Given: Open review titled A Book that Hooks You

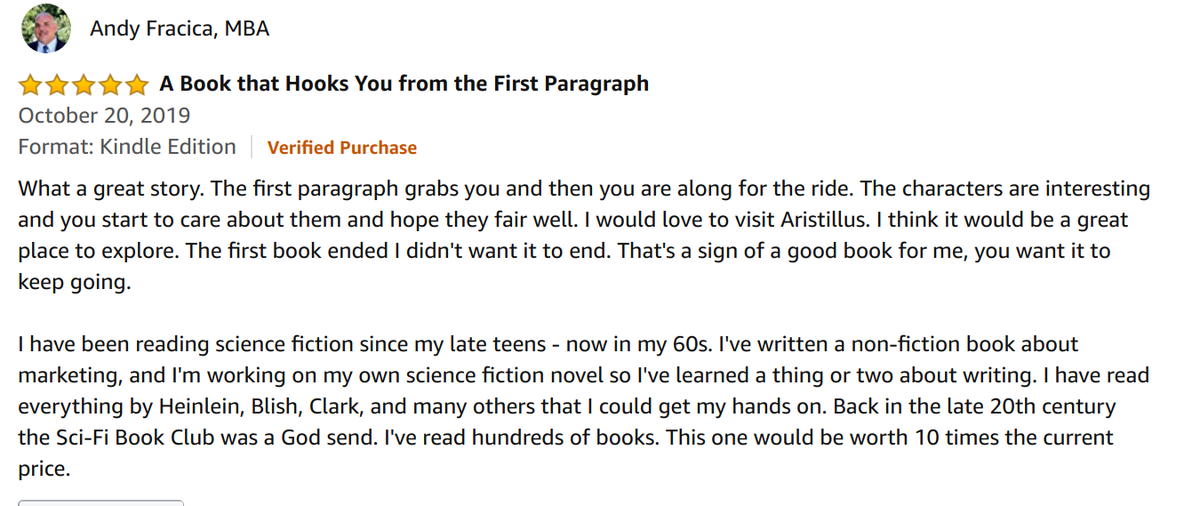Looking at the screenshot, I should coord(404,84).
